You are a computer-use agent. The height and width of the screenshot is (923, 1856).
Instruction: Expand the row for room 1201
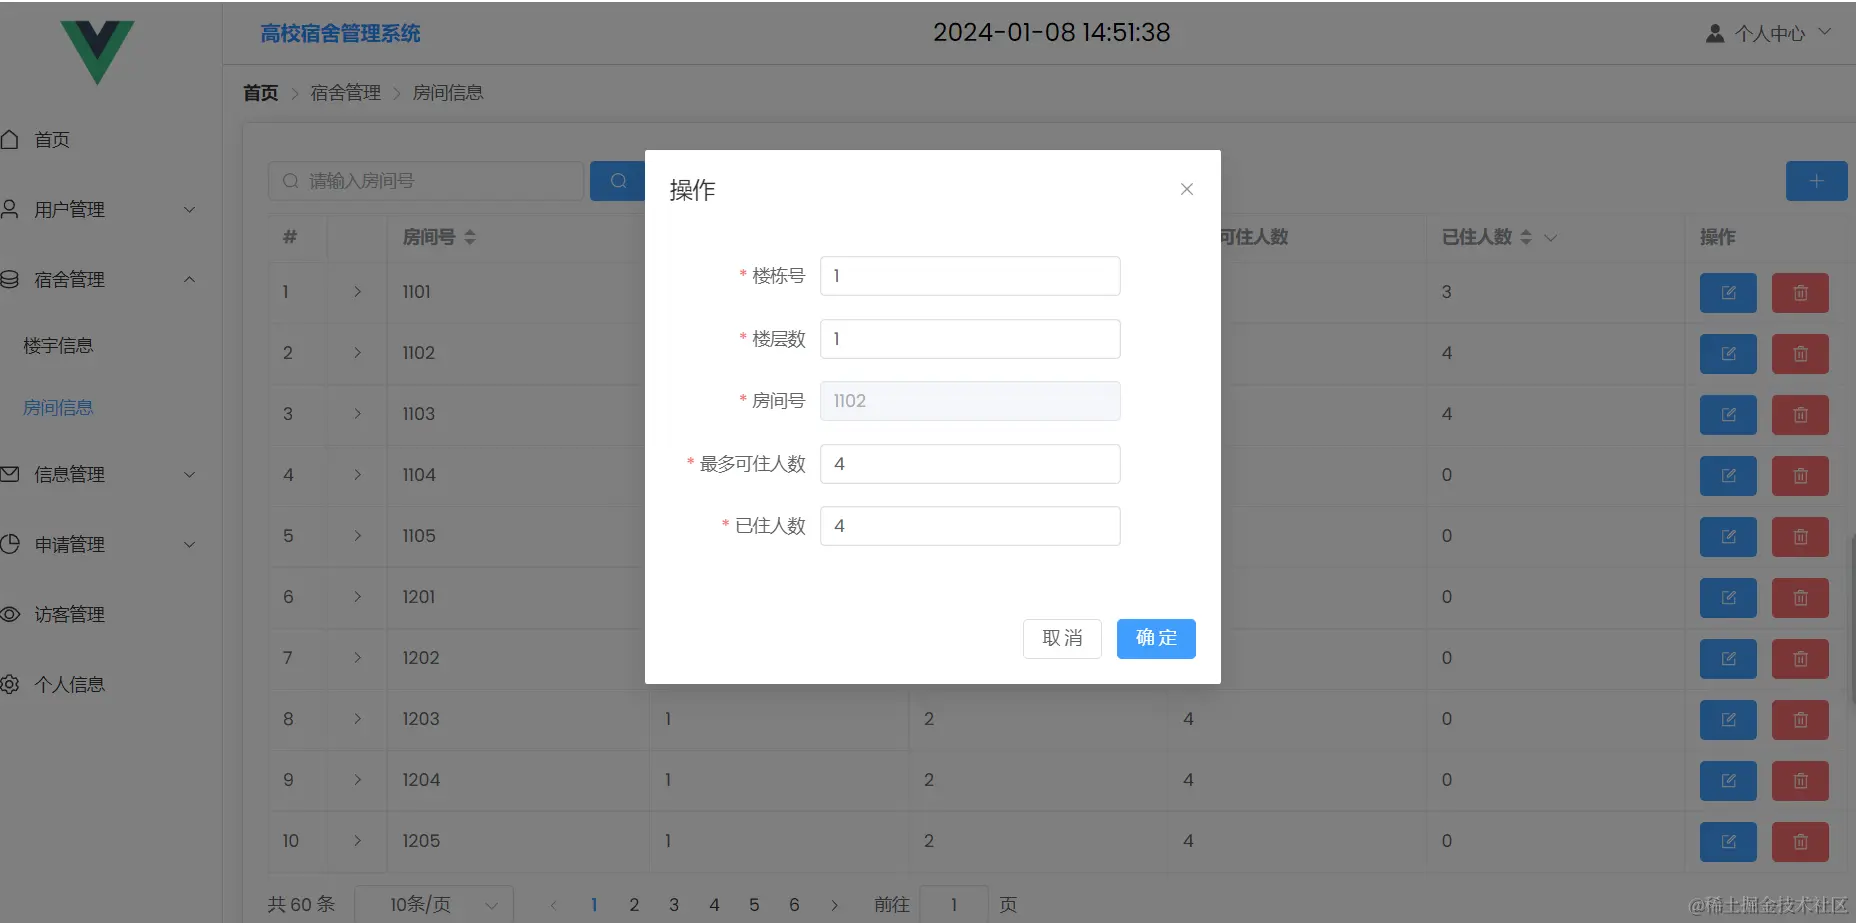pos(357,597)
